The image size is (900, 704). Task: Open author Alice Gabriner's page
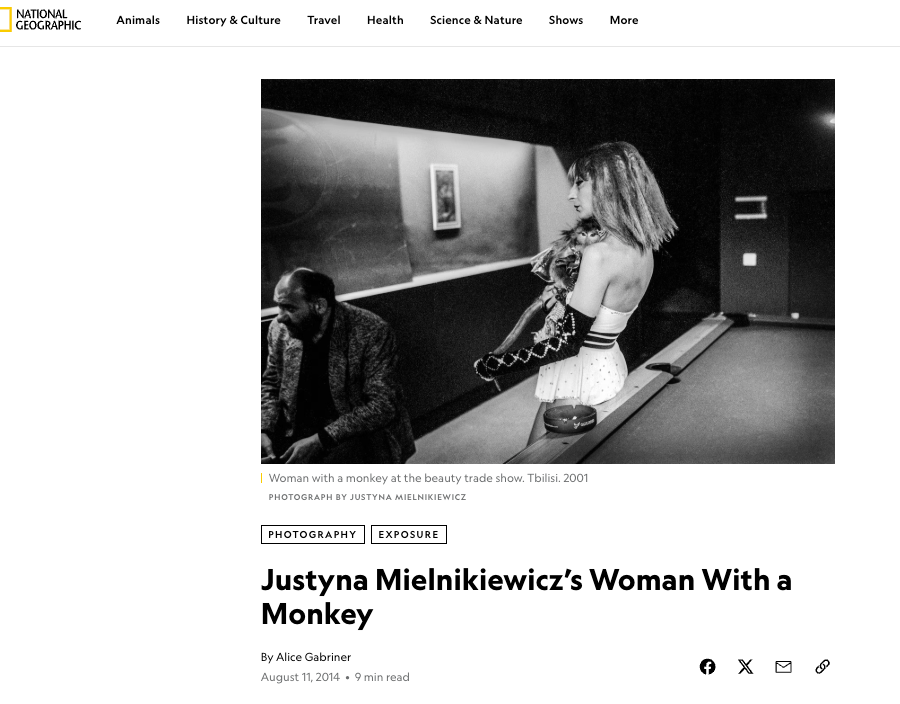[313, 657]
